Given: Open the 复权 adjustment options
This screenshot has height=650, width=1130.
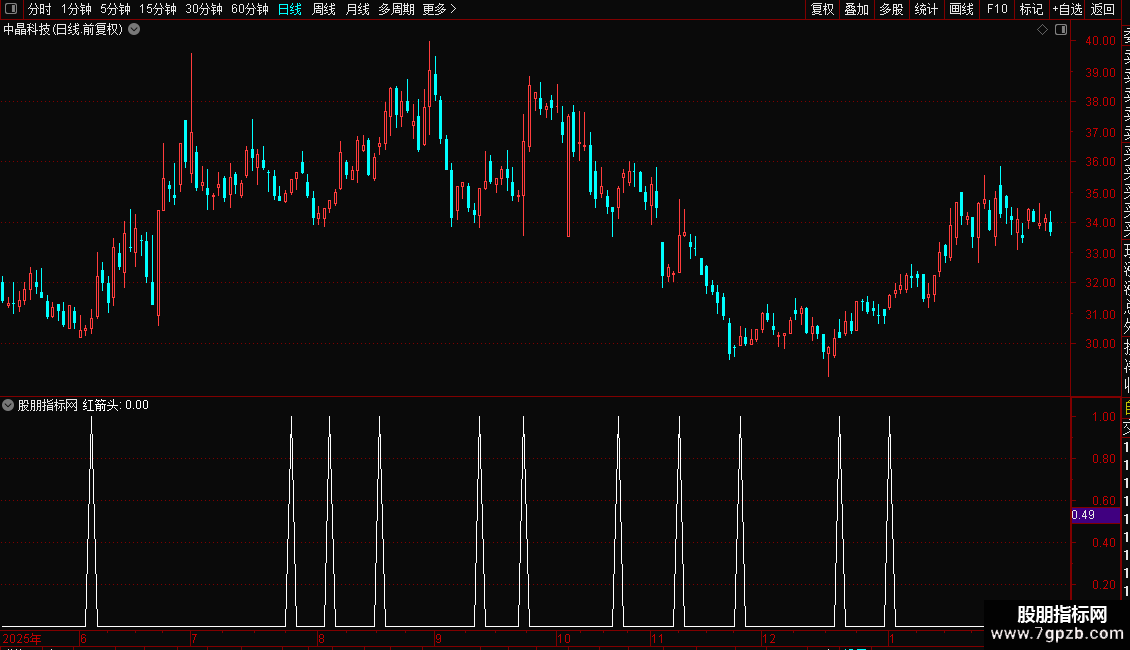Looking at the screenshot, I should (x=822, y=9).
